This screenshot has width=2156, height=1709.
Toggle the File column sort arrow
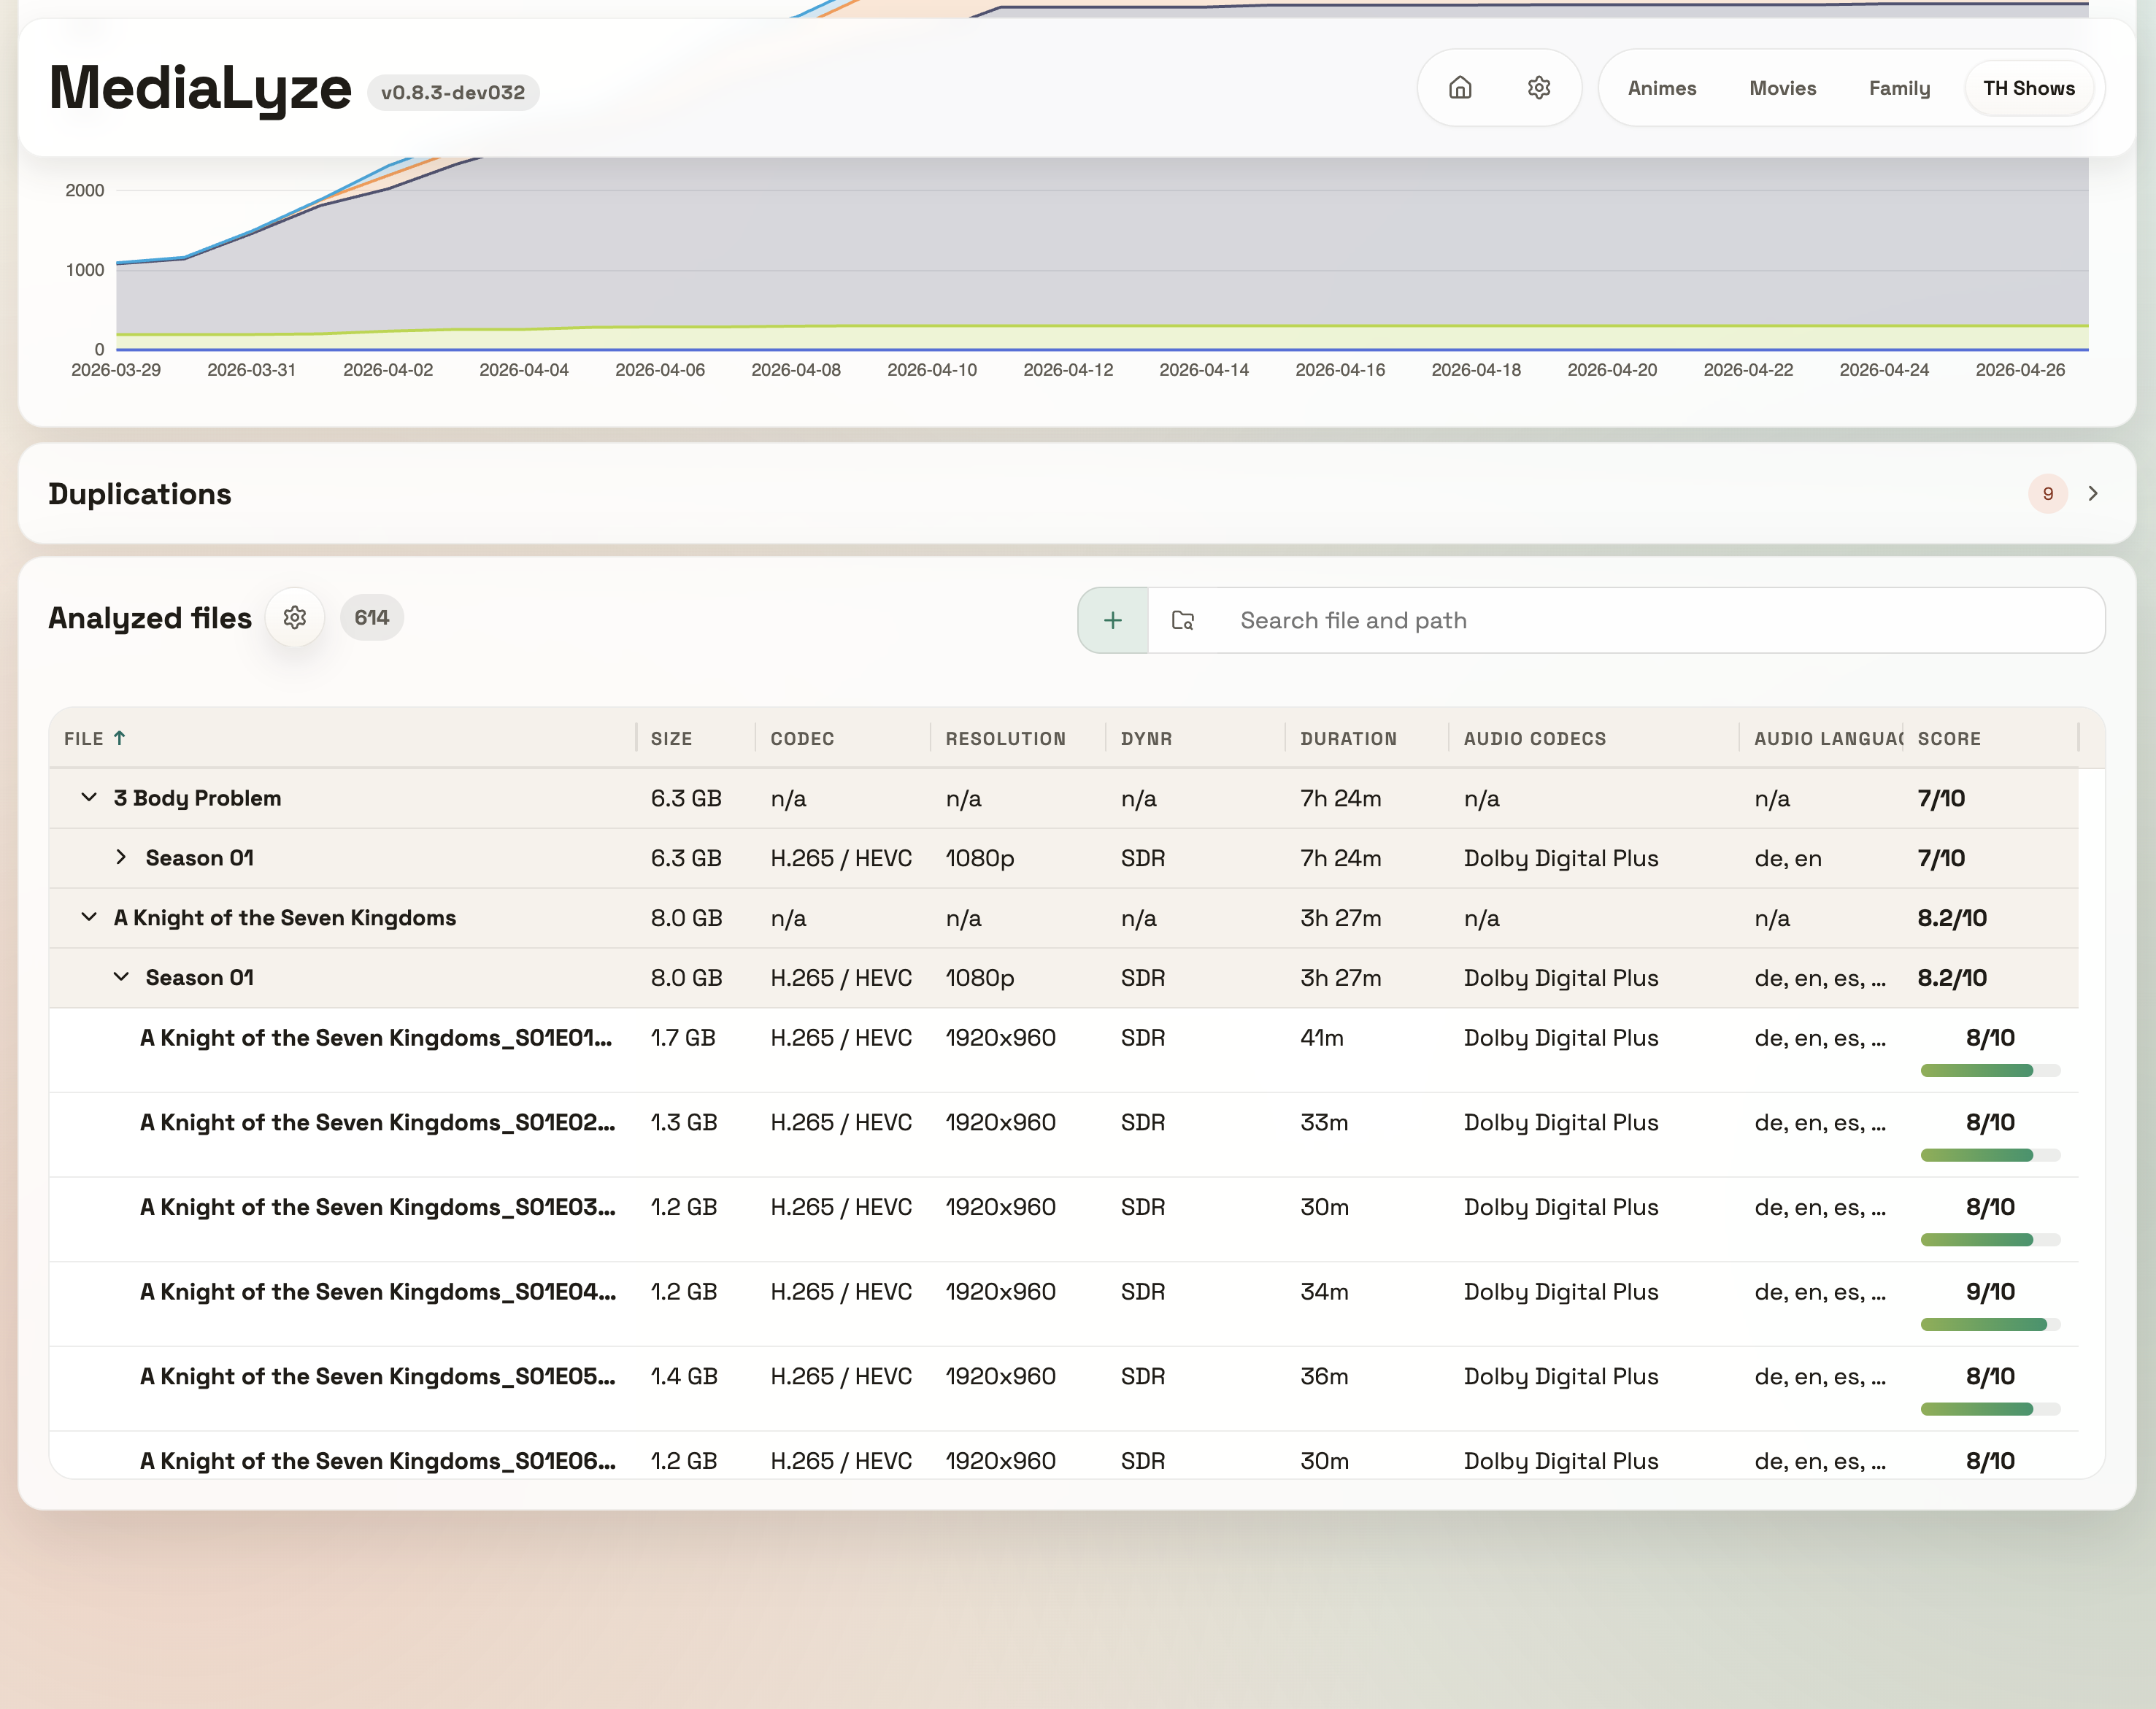pyautogui.click(x=120, y=738)
